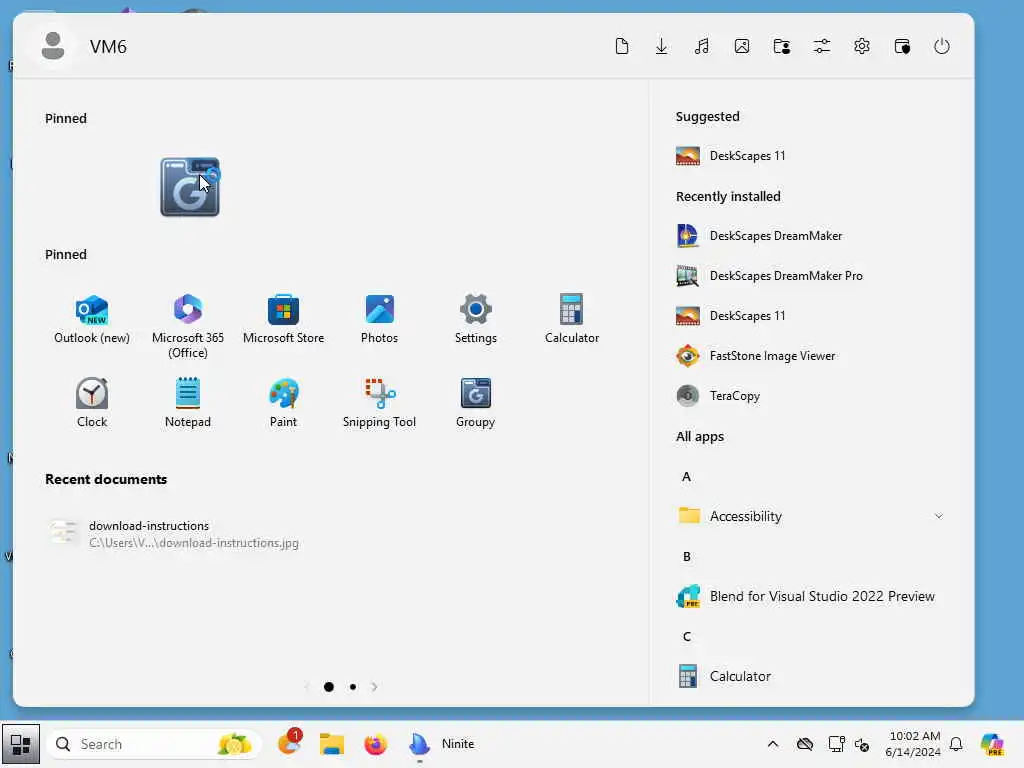Select the first page dot
The height and width of the screenshot is (768, 1024).
point(328,687)
